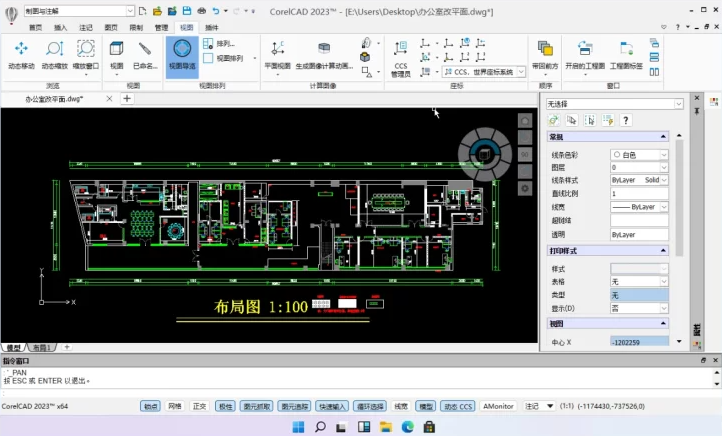The image size is (722, 436).
Task: Open the CorelCAD balloon application menu
Action: (x=11, y=14)
